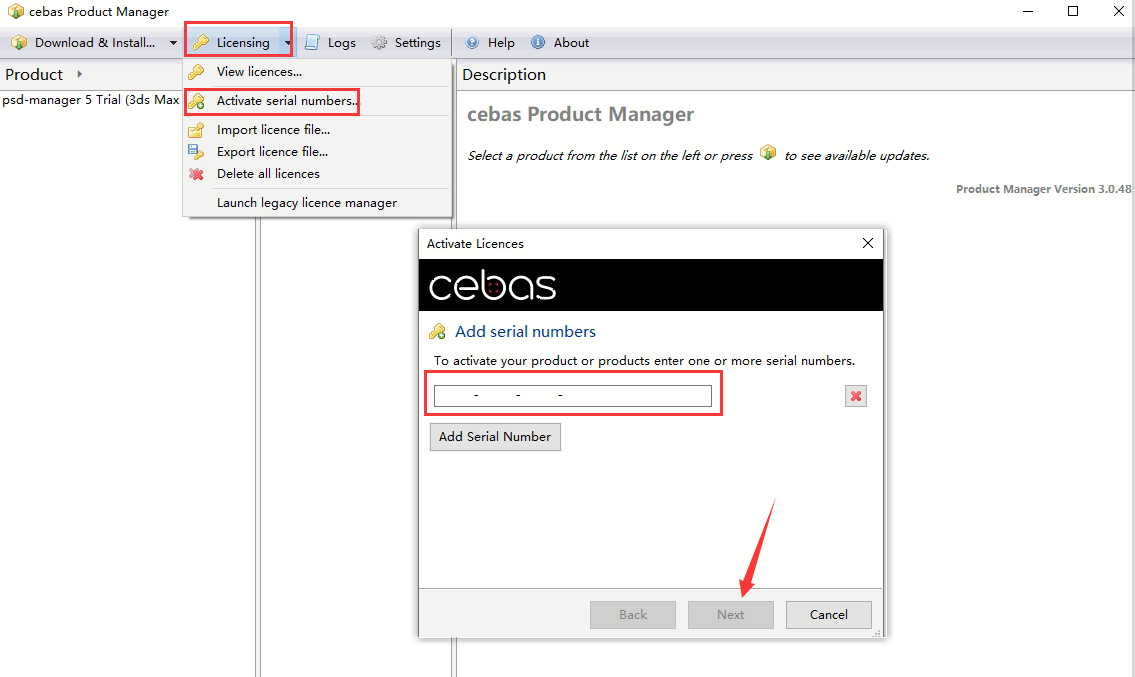
Task: Expand the Download & Install dropdown arrow
Action: pyautogui.click(x=173, y=43)
